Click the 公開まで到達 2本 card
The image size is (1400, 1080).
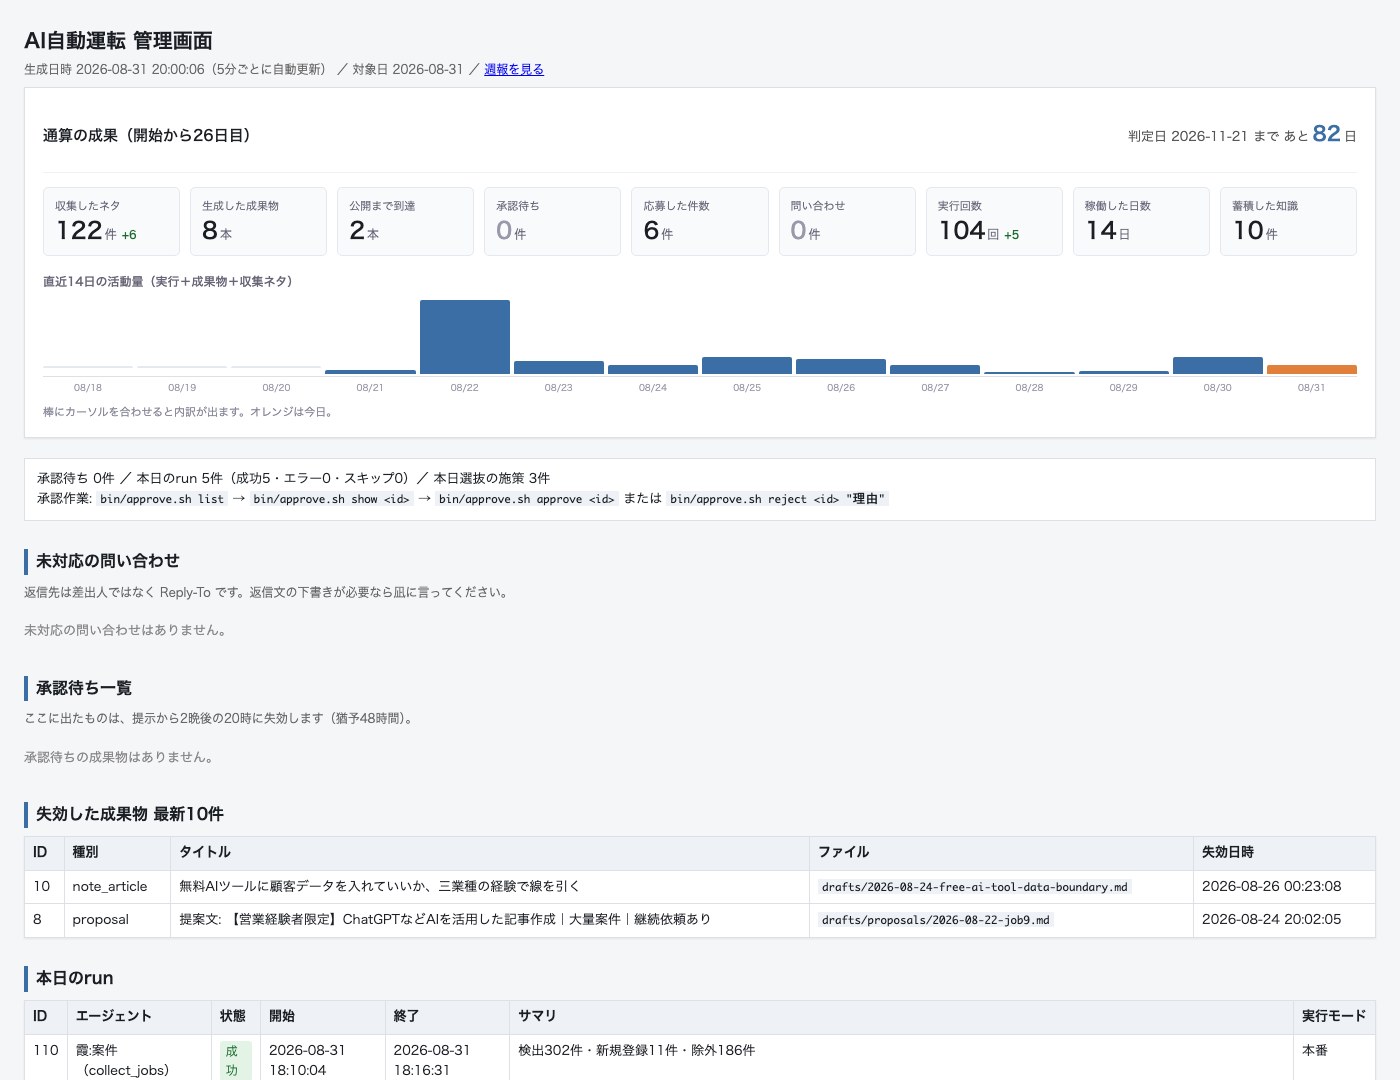(405, 221)
